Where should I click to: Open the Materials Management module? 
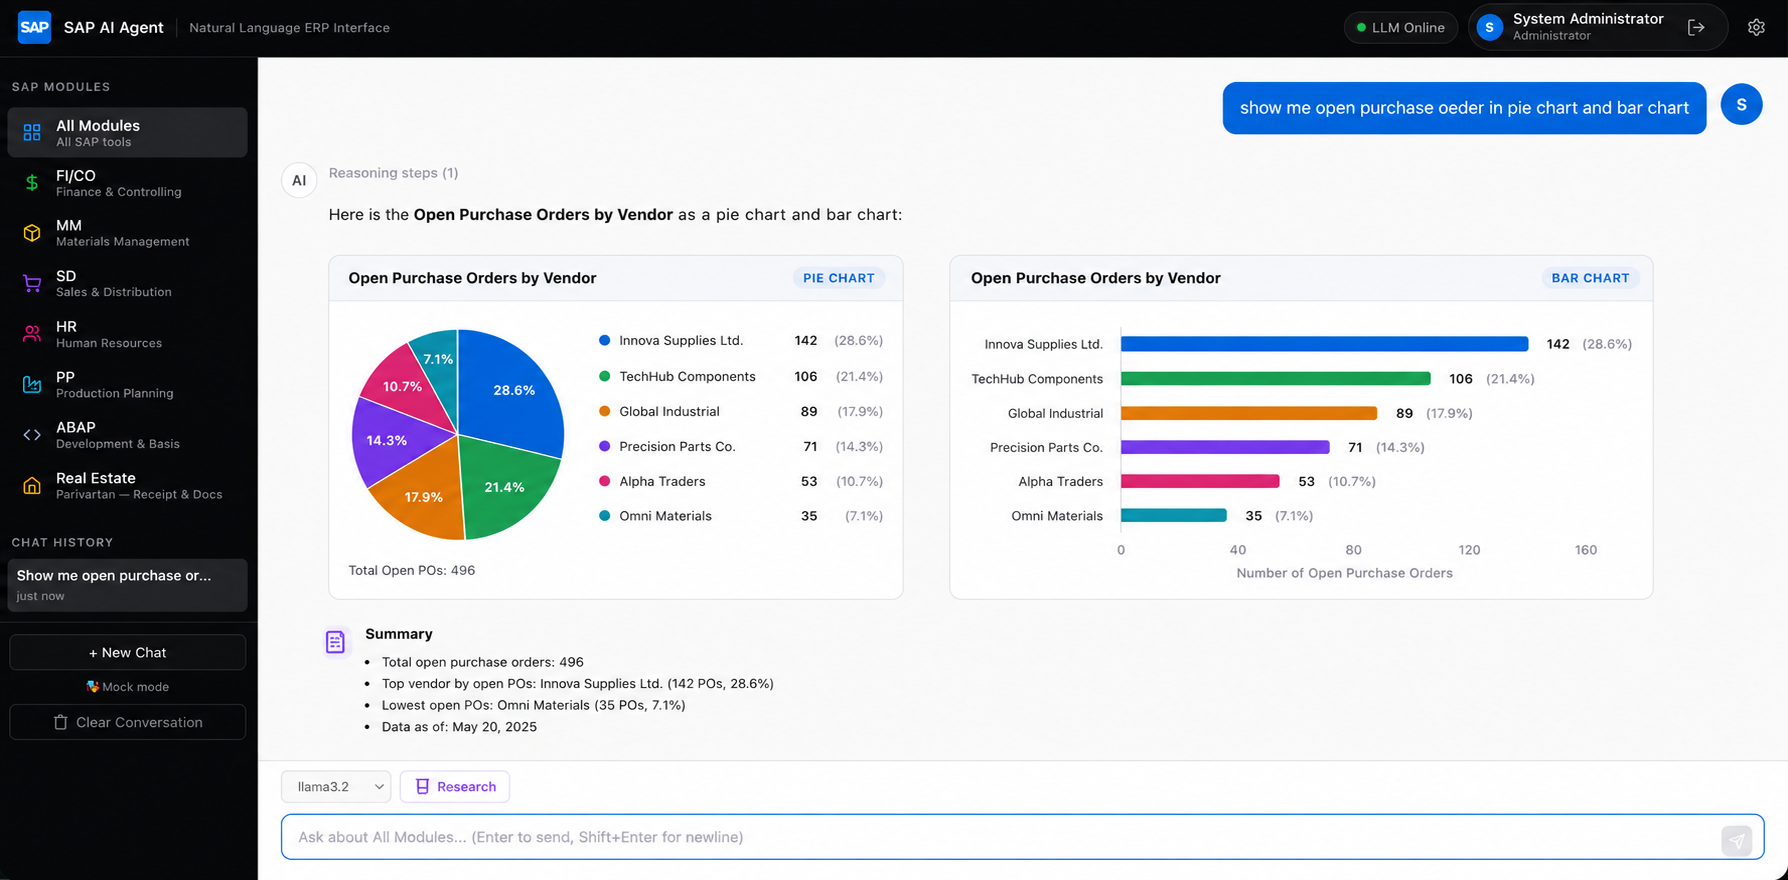128,233
